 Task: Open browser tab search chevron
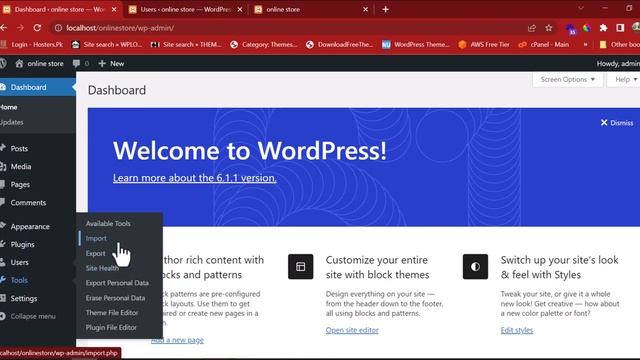pyautogui.click(x=581, y=8)
